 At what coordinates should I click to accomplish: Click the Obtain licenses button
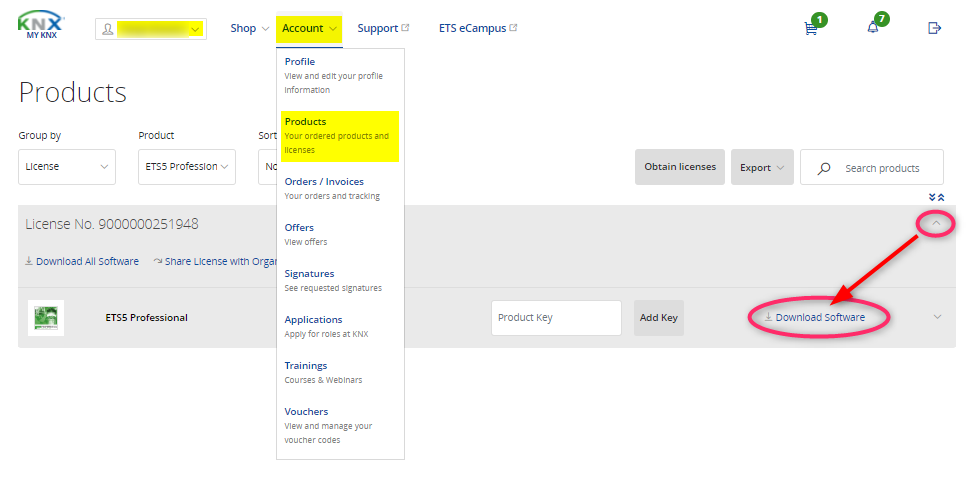tap(680, 167)
